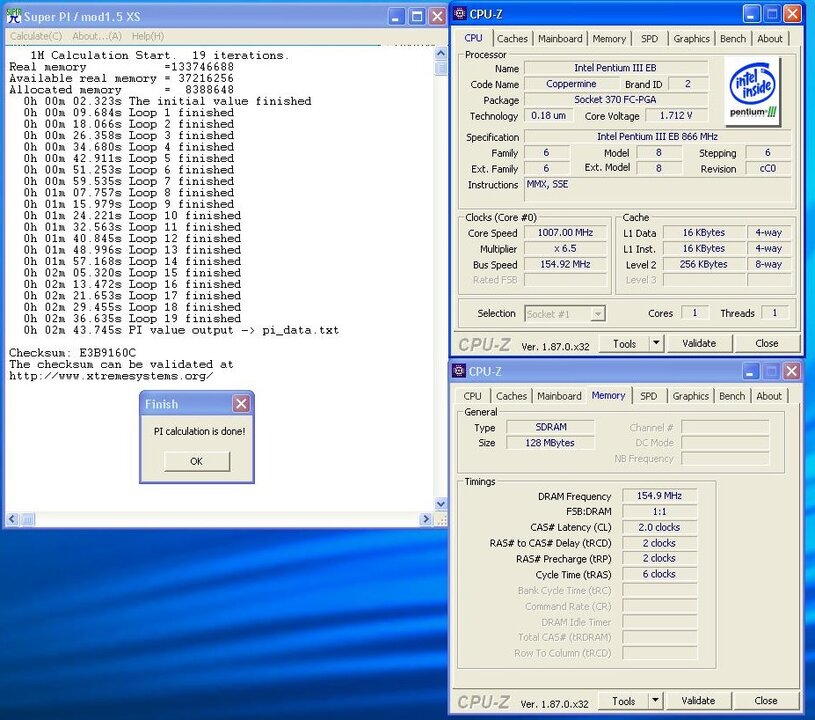The width and height of the screenshot is (815, 720).
Task: Close the Finish dialog with its X
Action: [241, 403]
